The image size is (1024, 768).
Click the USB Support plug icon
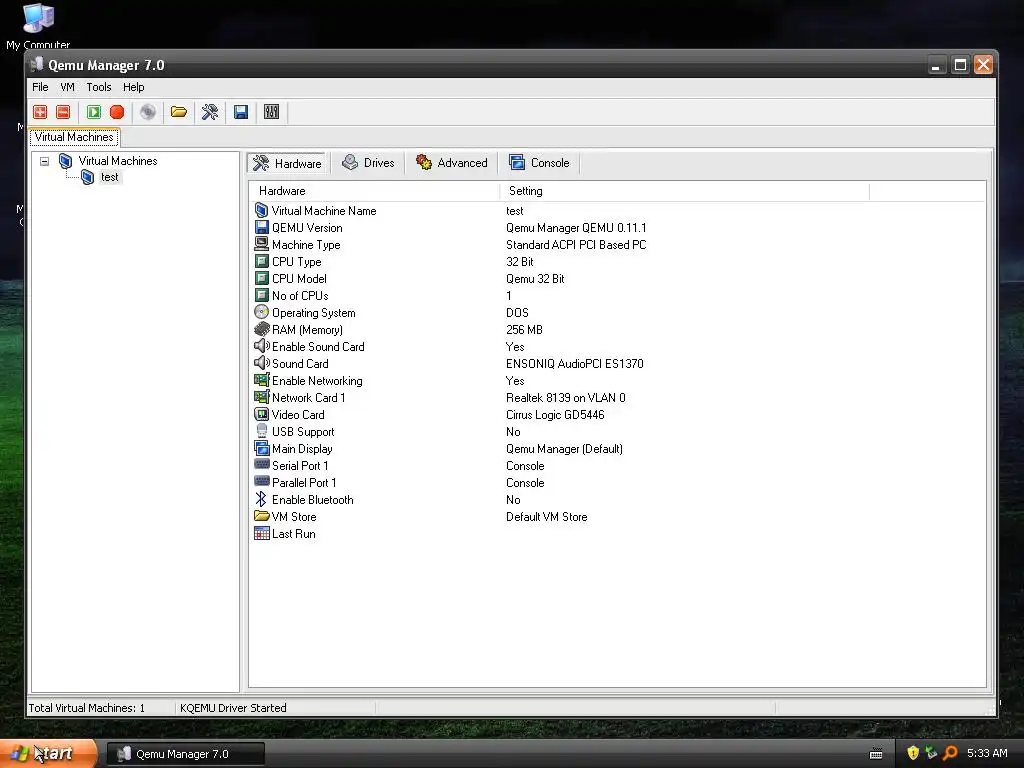(x=261, y=431)
